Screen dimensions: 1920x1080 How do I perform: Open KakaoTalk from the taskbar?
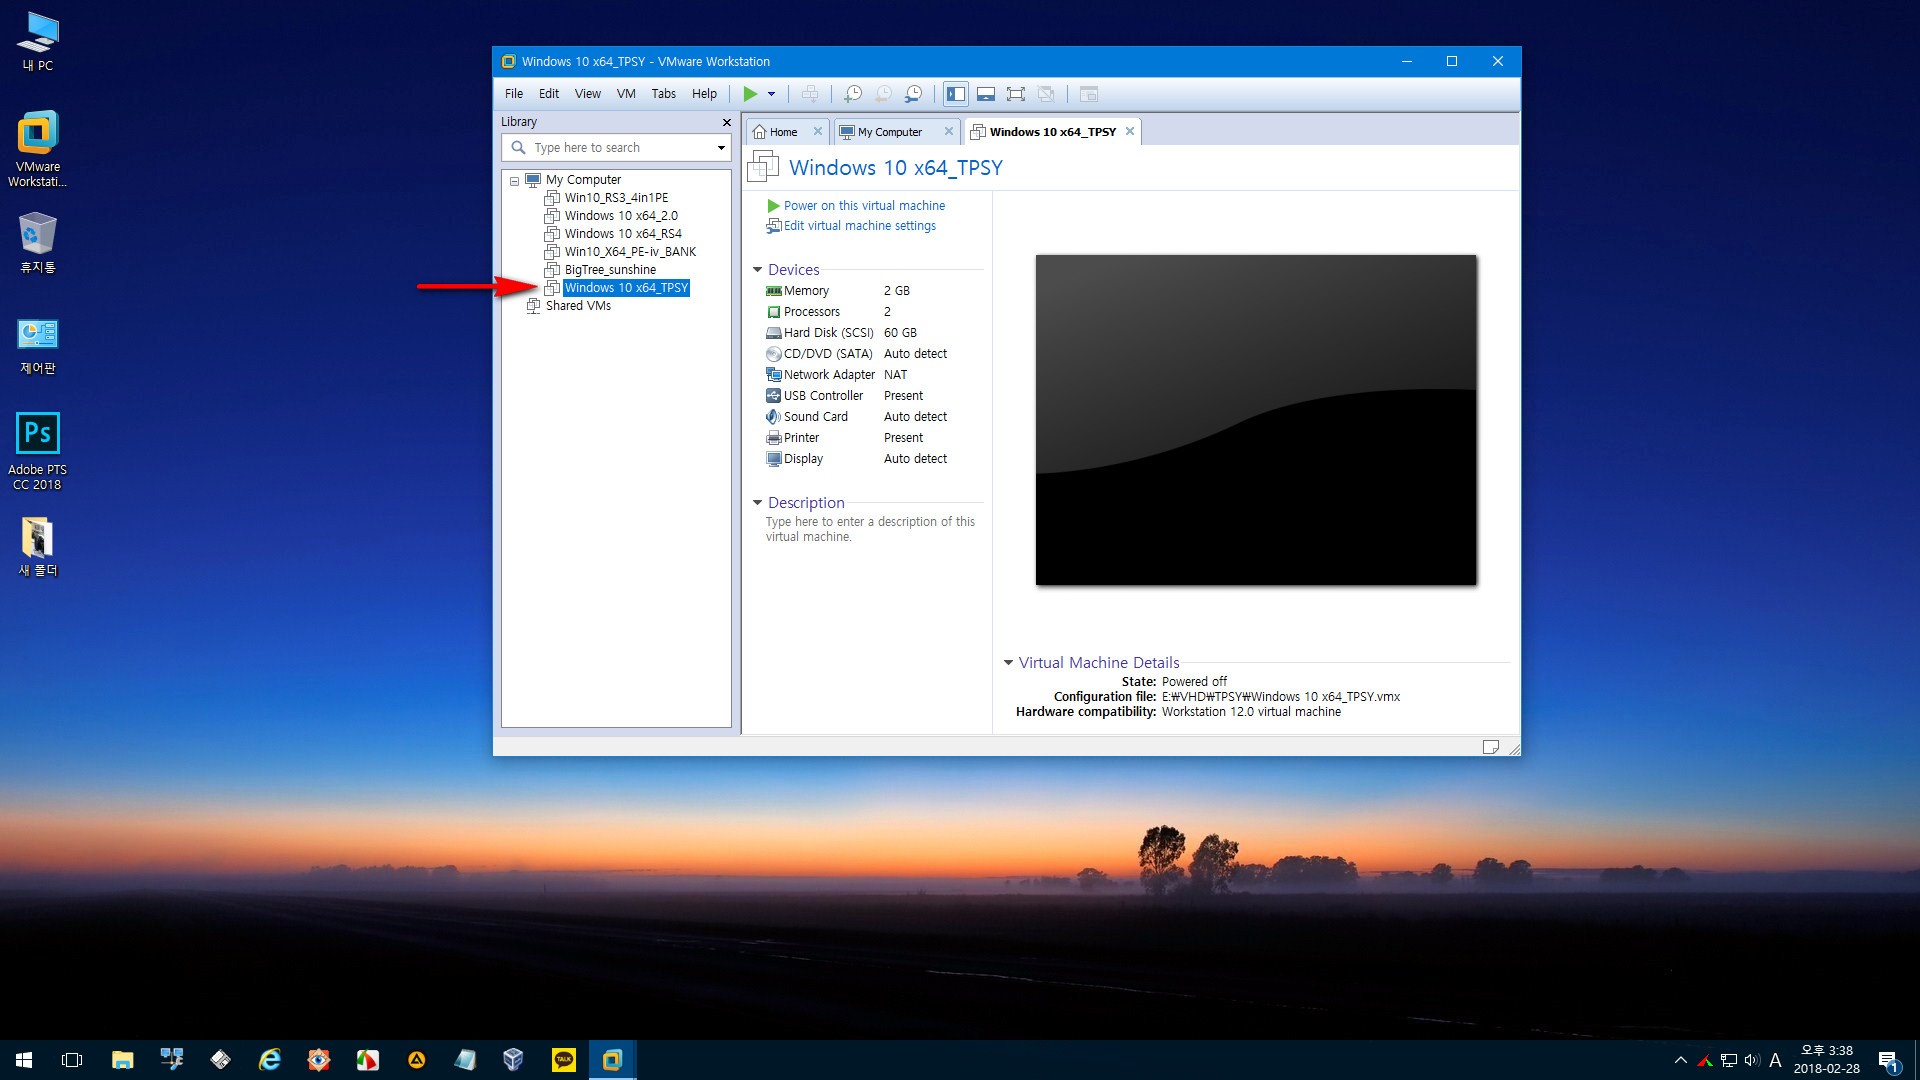(563, 1060)
